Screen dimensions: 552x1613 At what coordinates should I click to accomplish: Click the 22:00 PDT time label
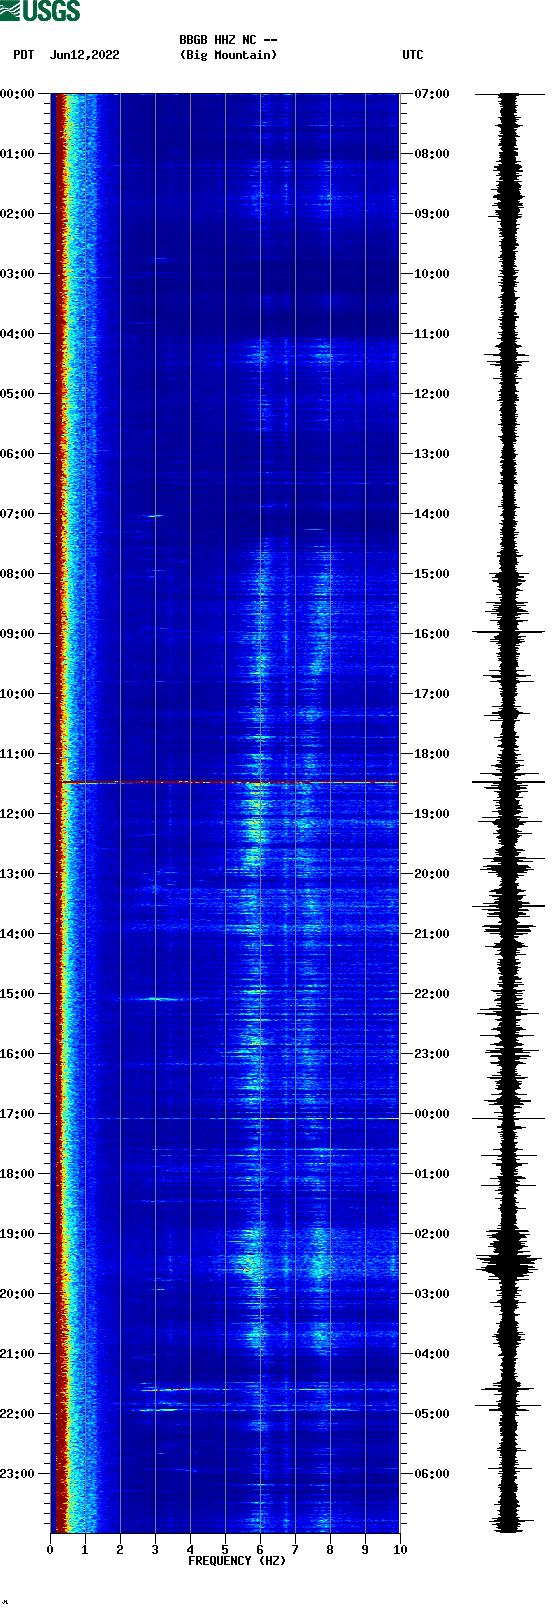tap(18, 1414)
